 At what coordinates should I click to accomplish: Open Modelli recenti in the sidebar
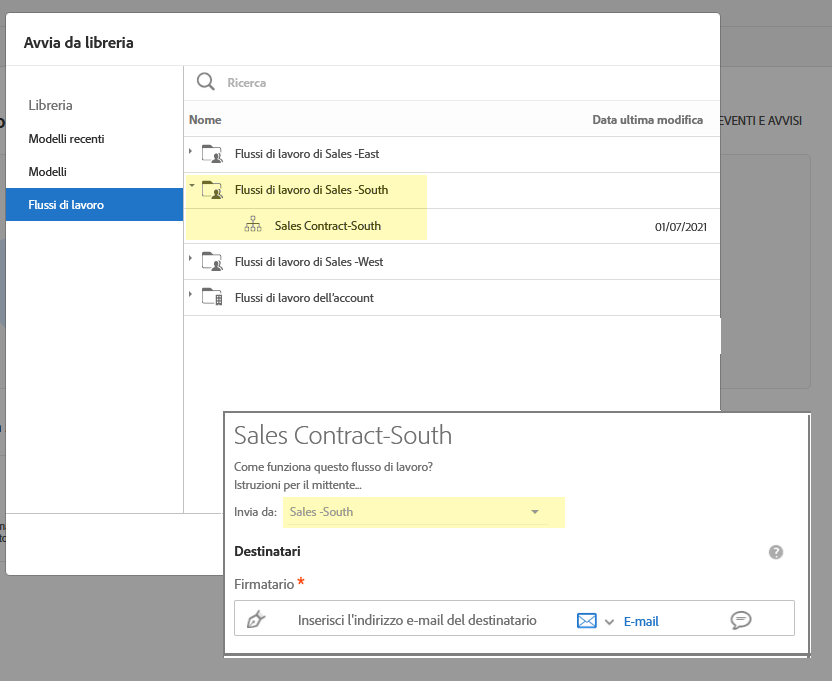[x=66, y=139]
